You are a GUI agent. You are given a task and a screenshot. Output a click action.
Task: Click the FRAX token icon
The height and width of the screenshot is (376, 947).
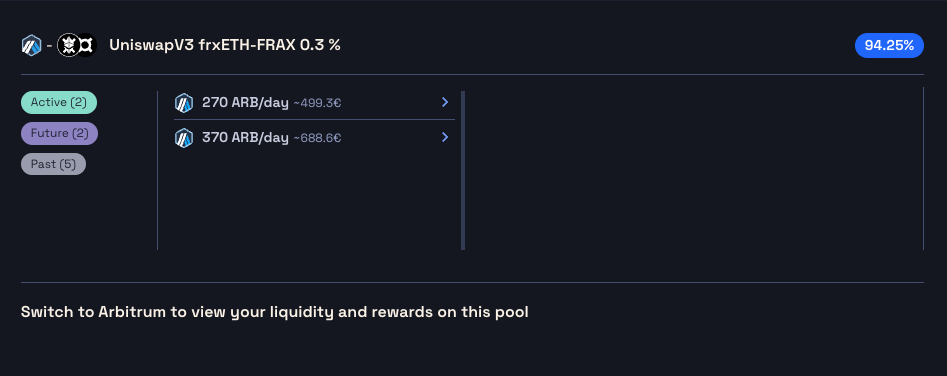point(86,45)
